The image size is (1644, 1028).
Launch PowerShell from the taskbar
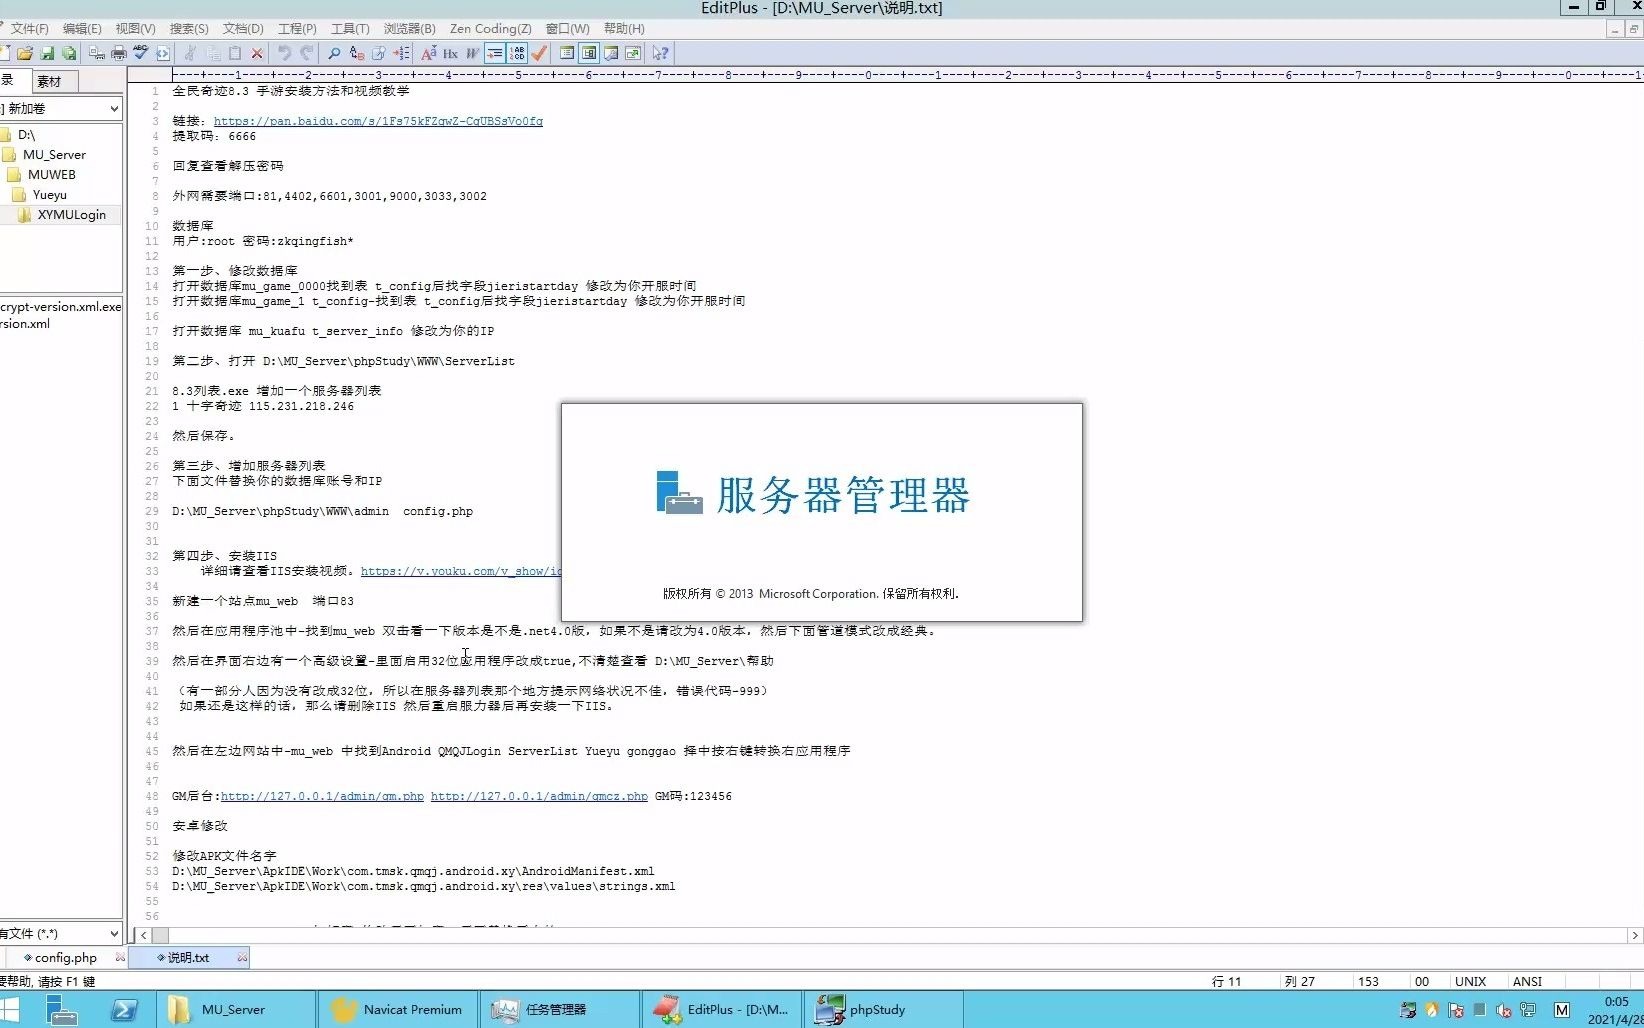(x=124, y=1009)
